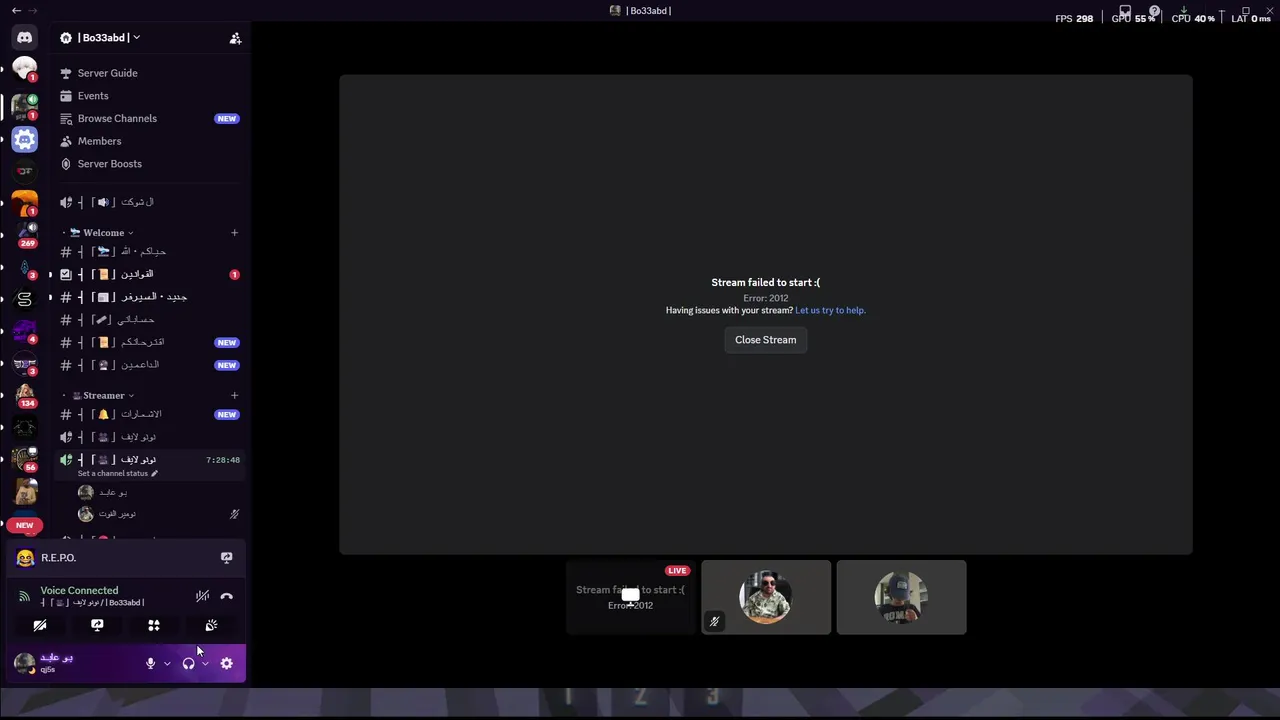This screenshot has width=1280, height=720.
Task: Open the Events calendar item
Action: (x=150, y=96)
